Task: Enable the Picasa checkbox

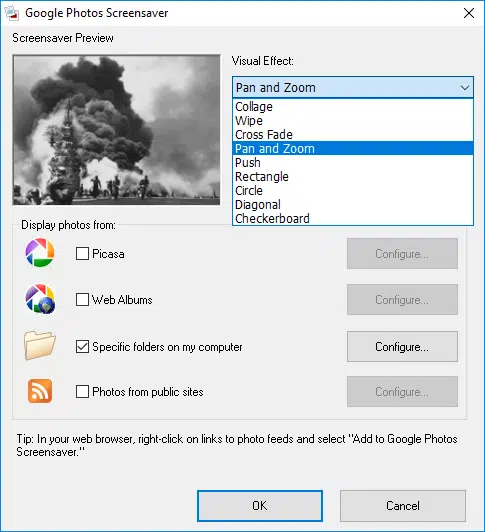Action: pyautogui.click(x=82, y=253)
